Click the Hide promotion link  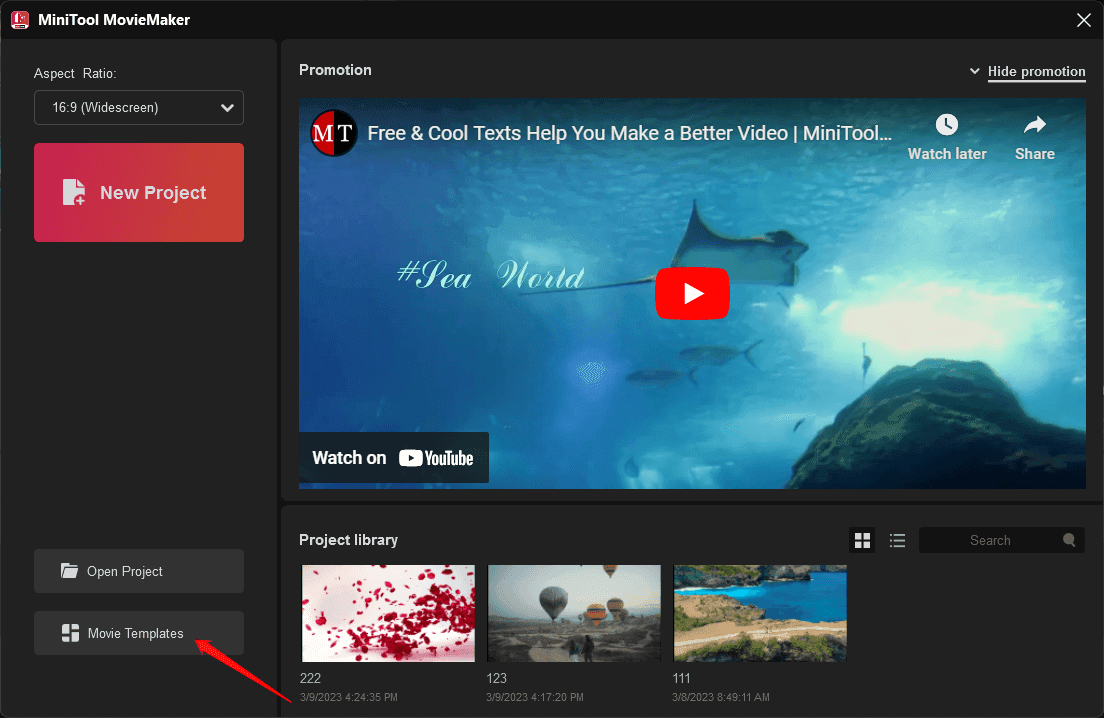pos(1036,71)
